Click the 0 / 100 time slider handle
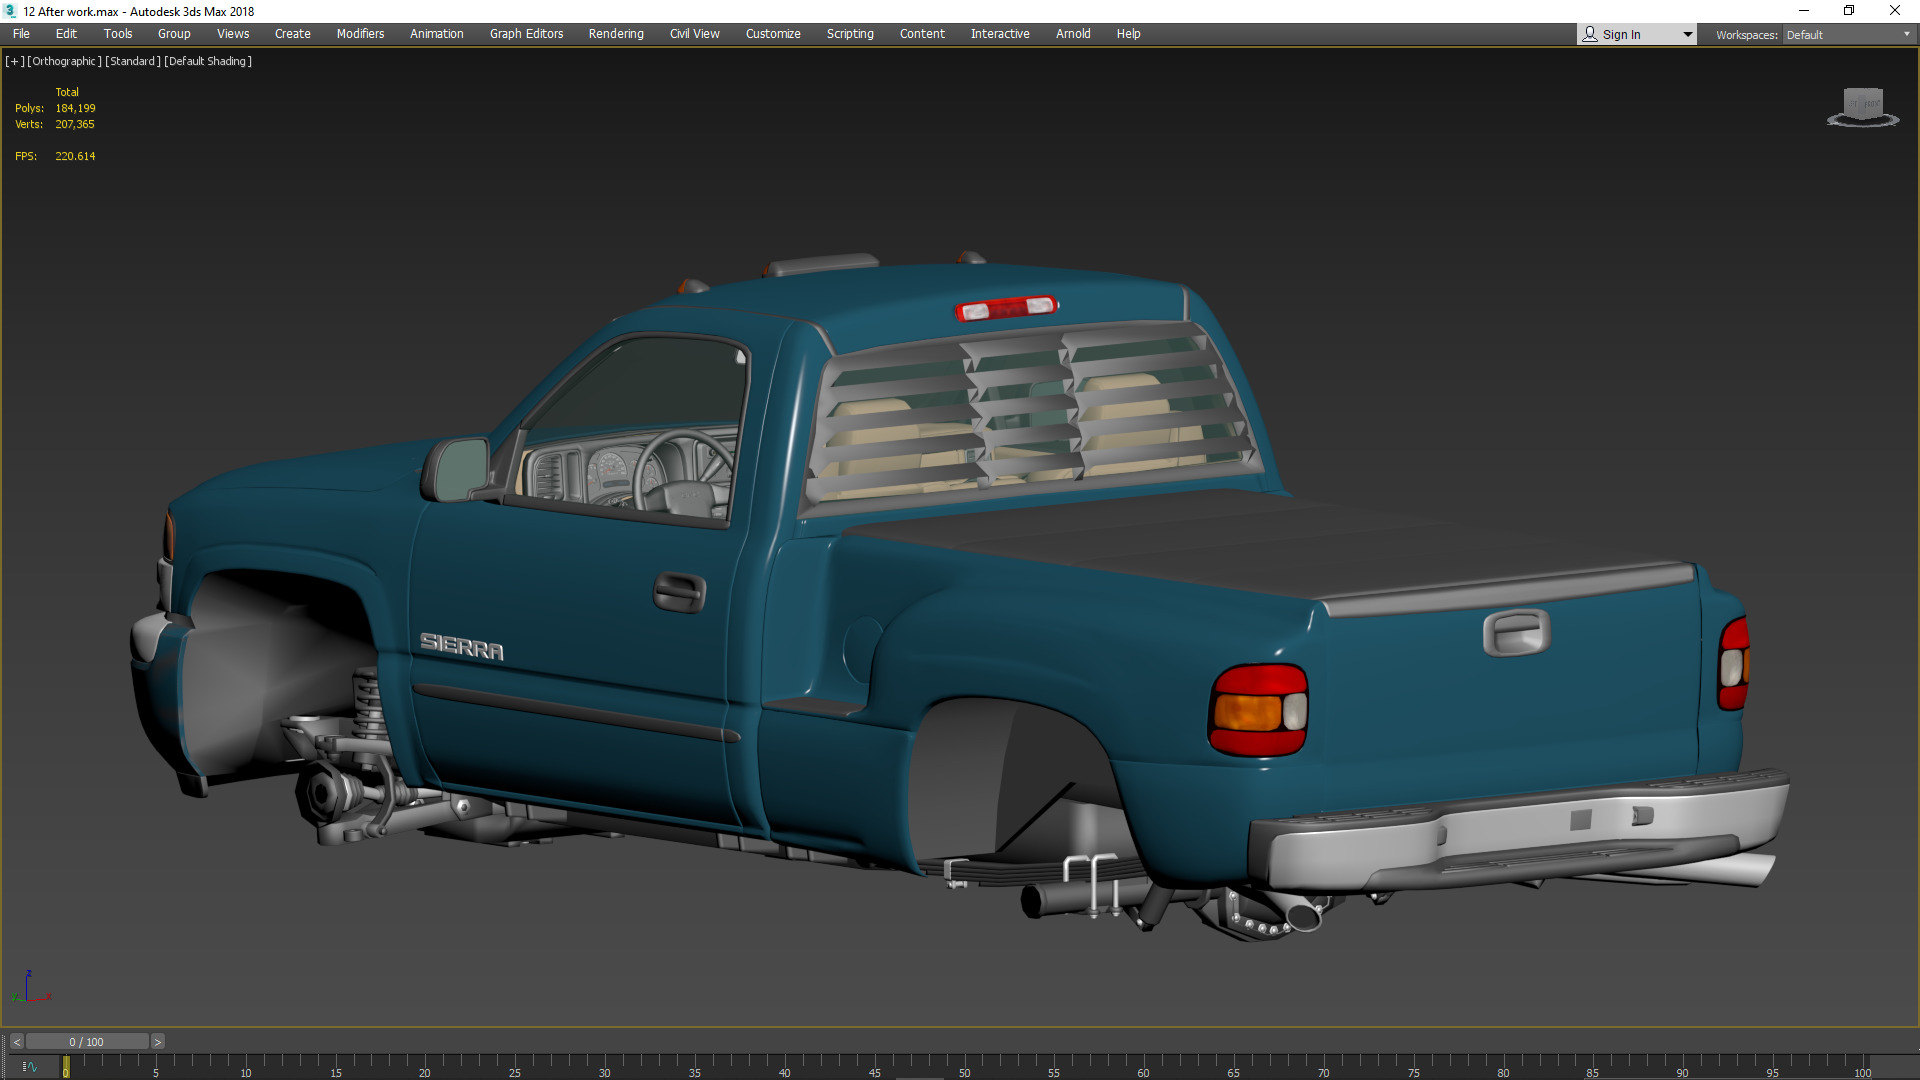The height and width of the screenshot is (1080, 1920). tap(87, 1042)
